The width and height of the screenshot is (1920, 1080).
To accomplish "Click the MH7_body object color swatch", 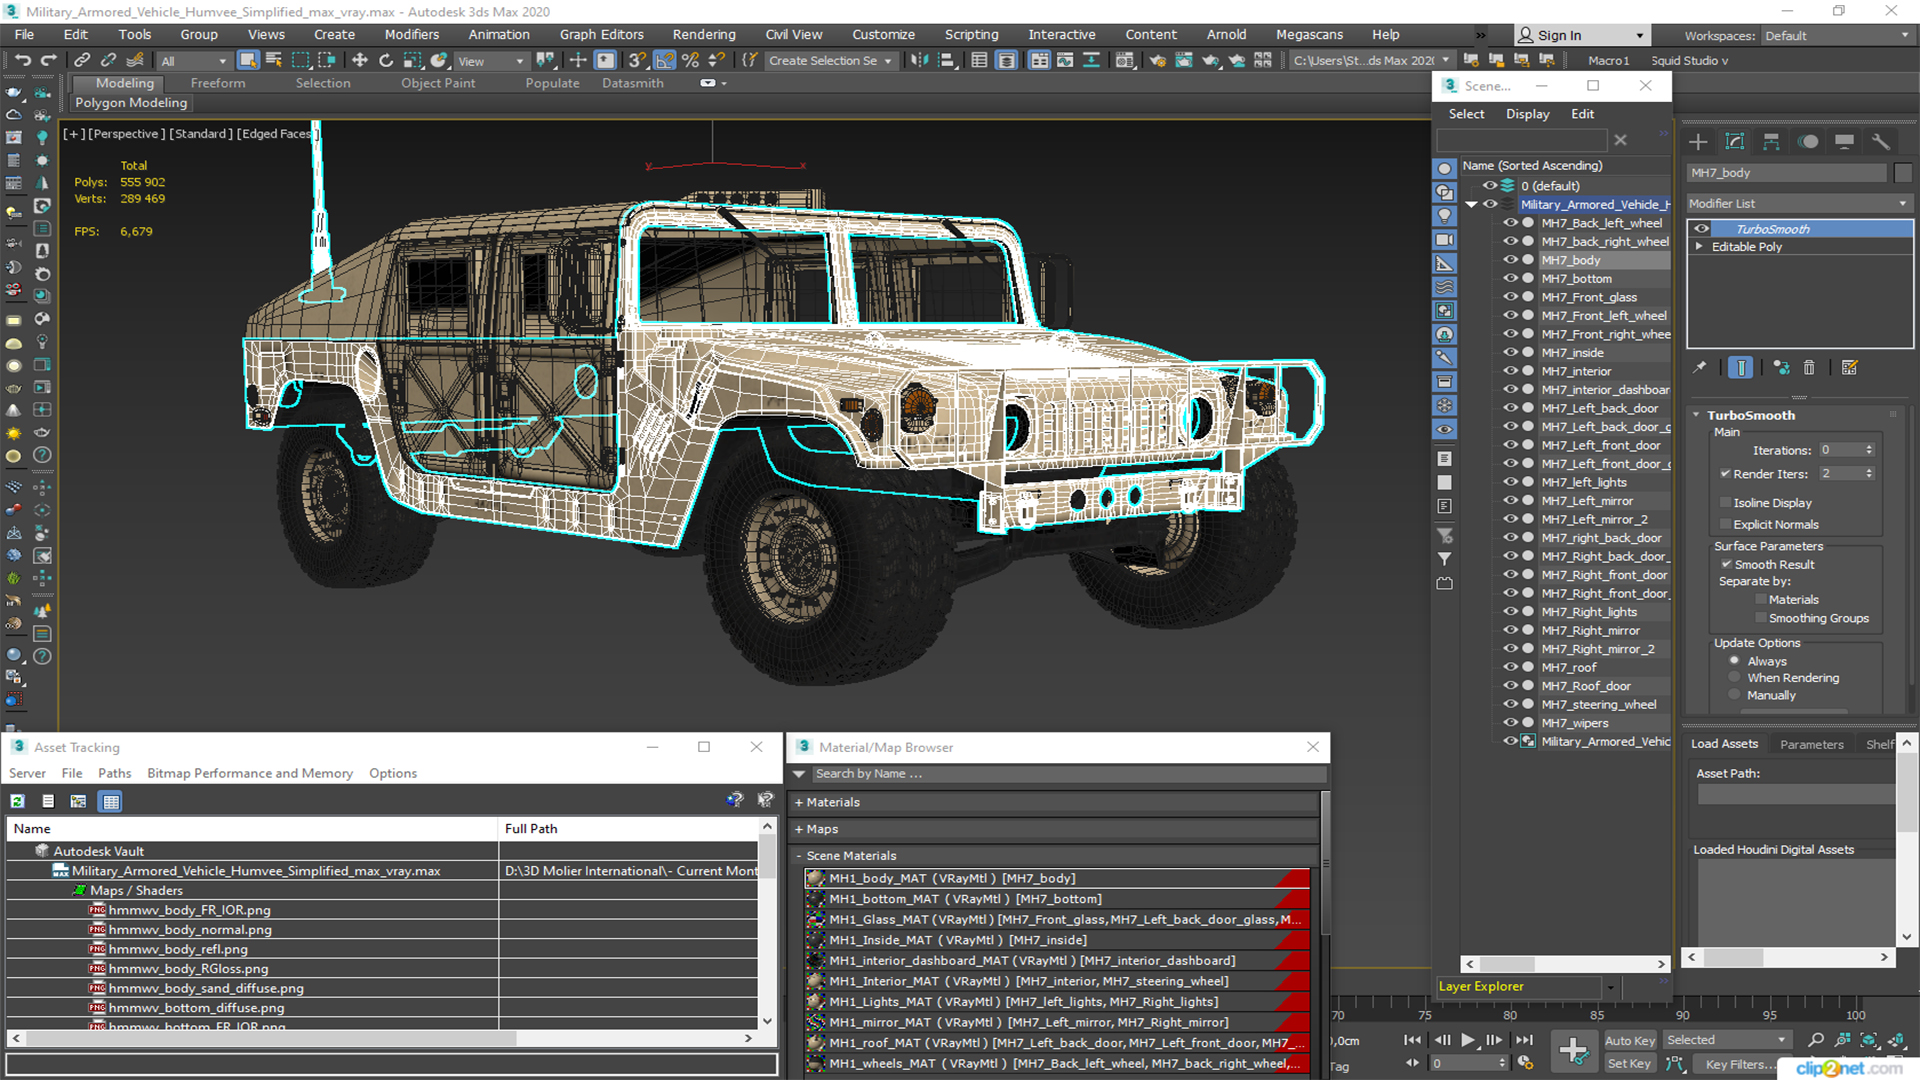I will tap(1902, 173).
